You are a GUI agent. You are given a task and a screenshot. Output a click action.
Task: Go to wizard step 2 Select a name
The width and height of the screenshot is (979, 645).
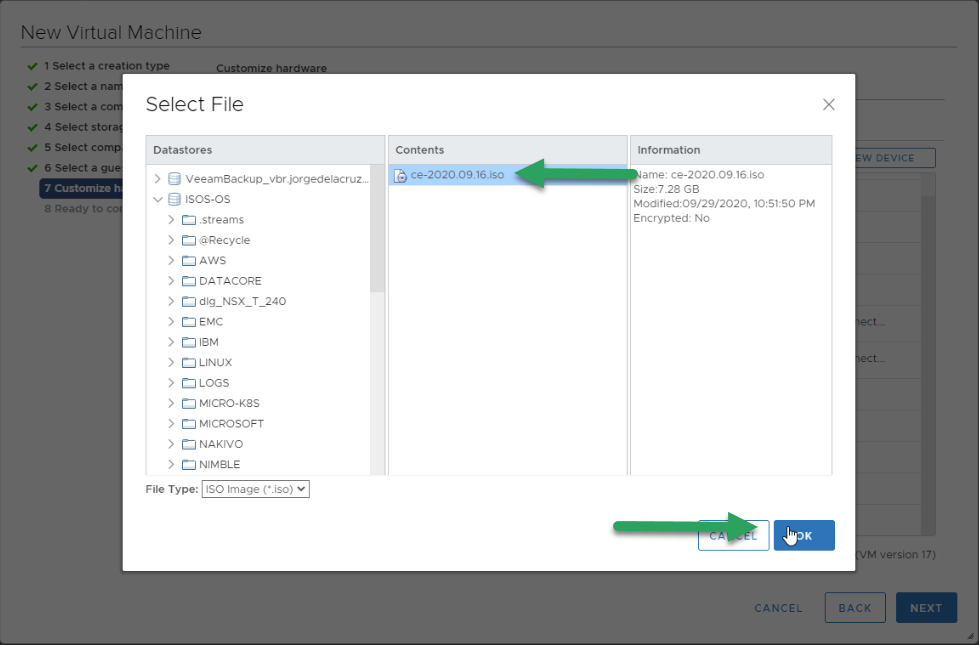point(83,86)
